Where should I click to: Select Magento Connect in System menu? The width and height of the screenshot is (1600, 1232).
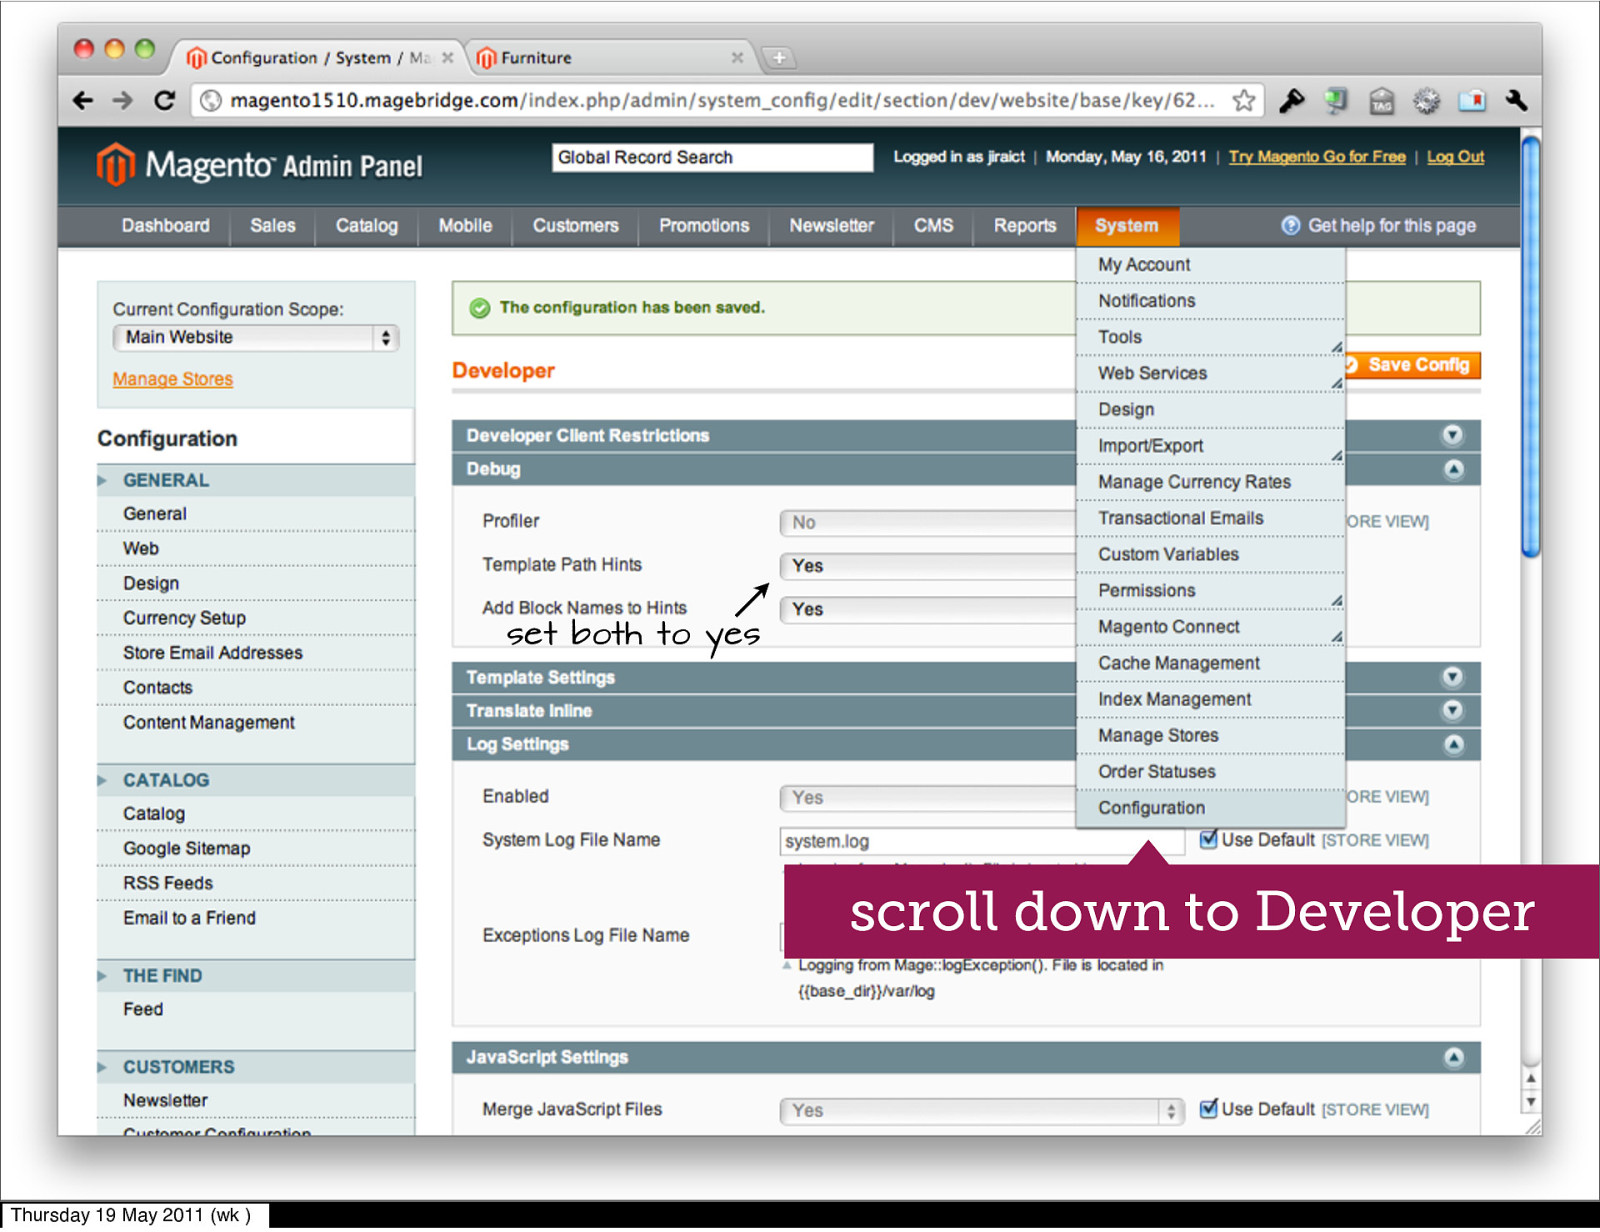[x=1210, y=627]
